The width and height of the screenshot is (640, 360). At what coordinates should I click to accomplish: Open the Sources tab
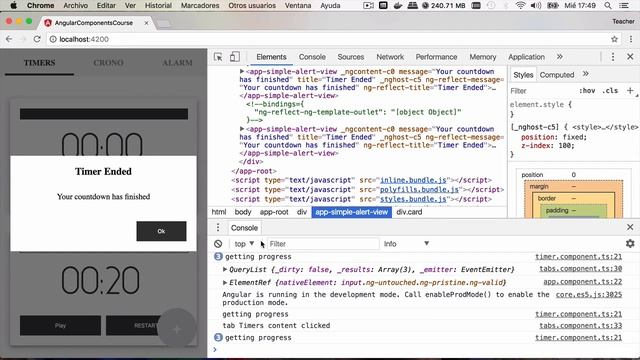(351, 57)
